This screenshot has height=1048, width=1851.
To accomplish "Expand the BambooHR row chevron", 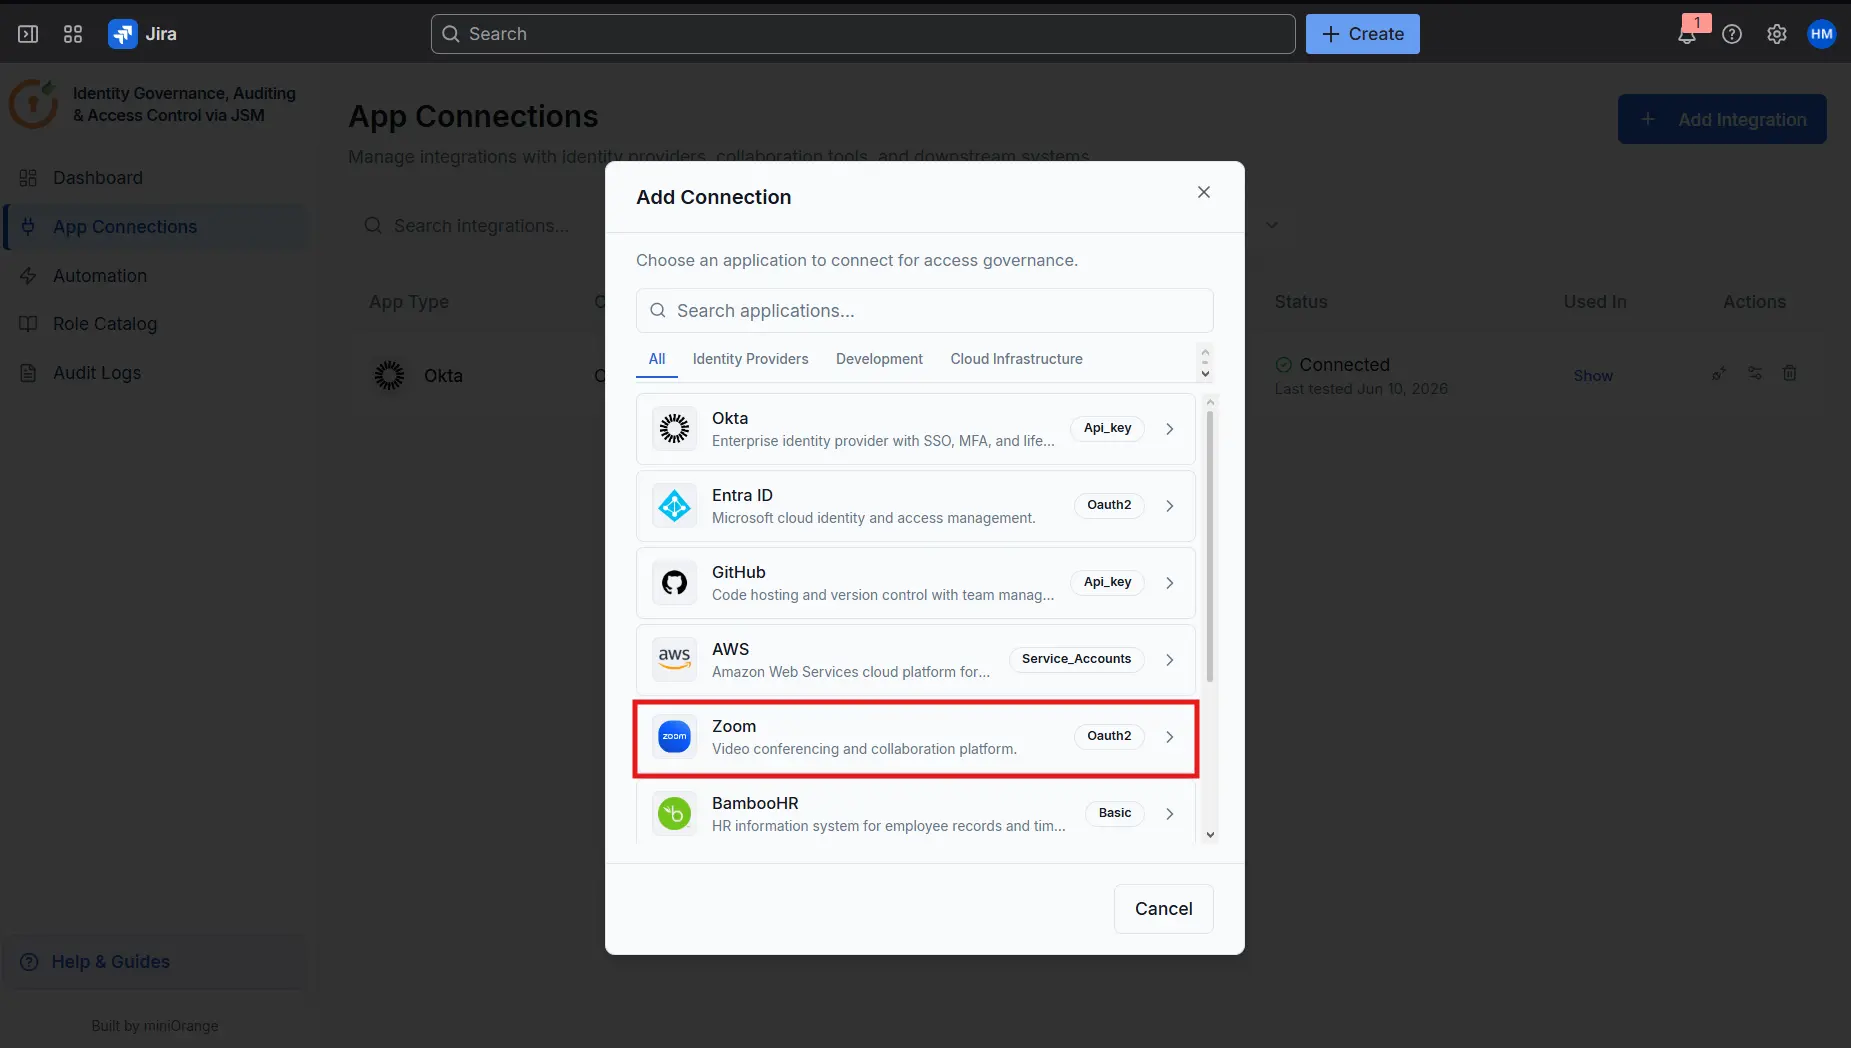I will pos(1169,814).
